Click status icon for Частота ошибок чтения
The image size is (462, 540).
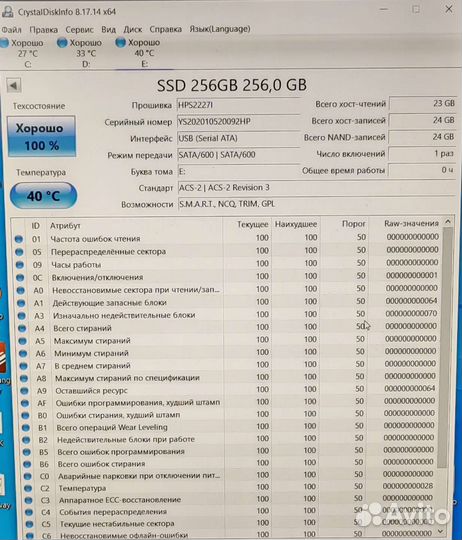coord(19,239)
